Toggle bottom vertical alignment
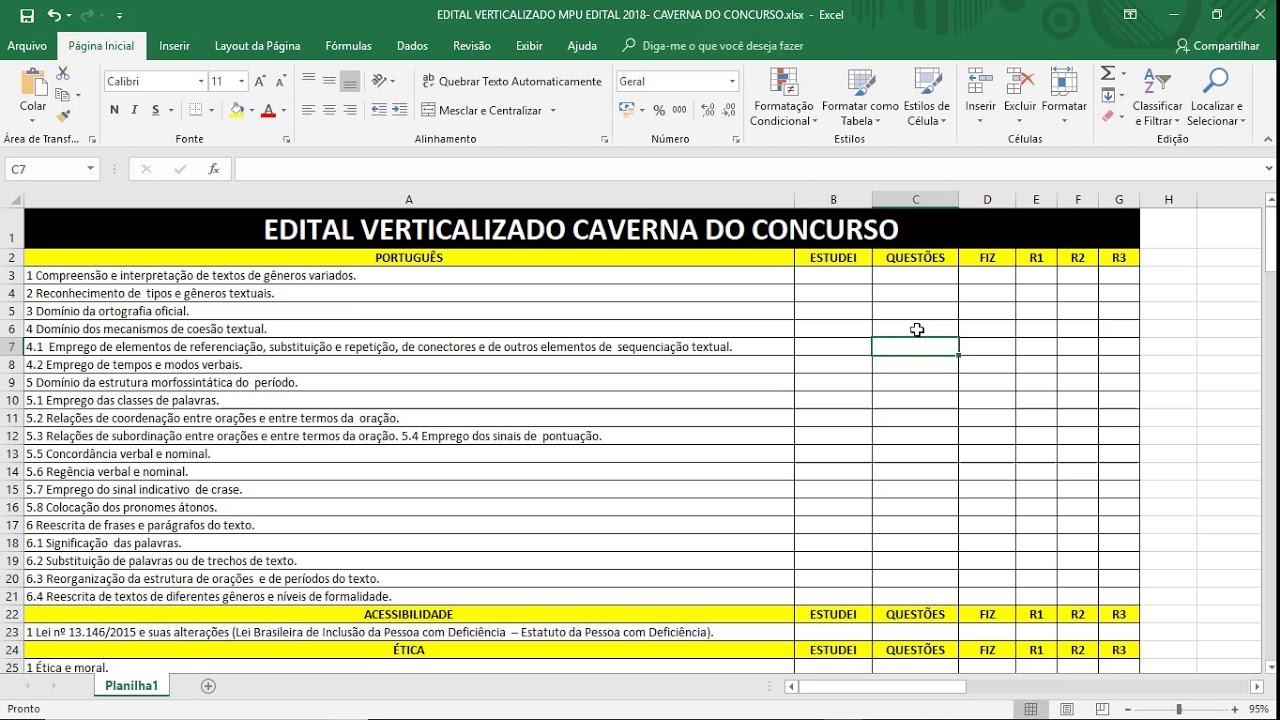Screen dimensions: 1280x720 coord(350,81)
